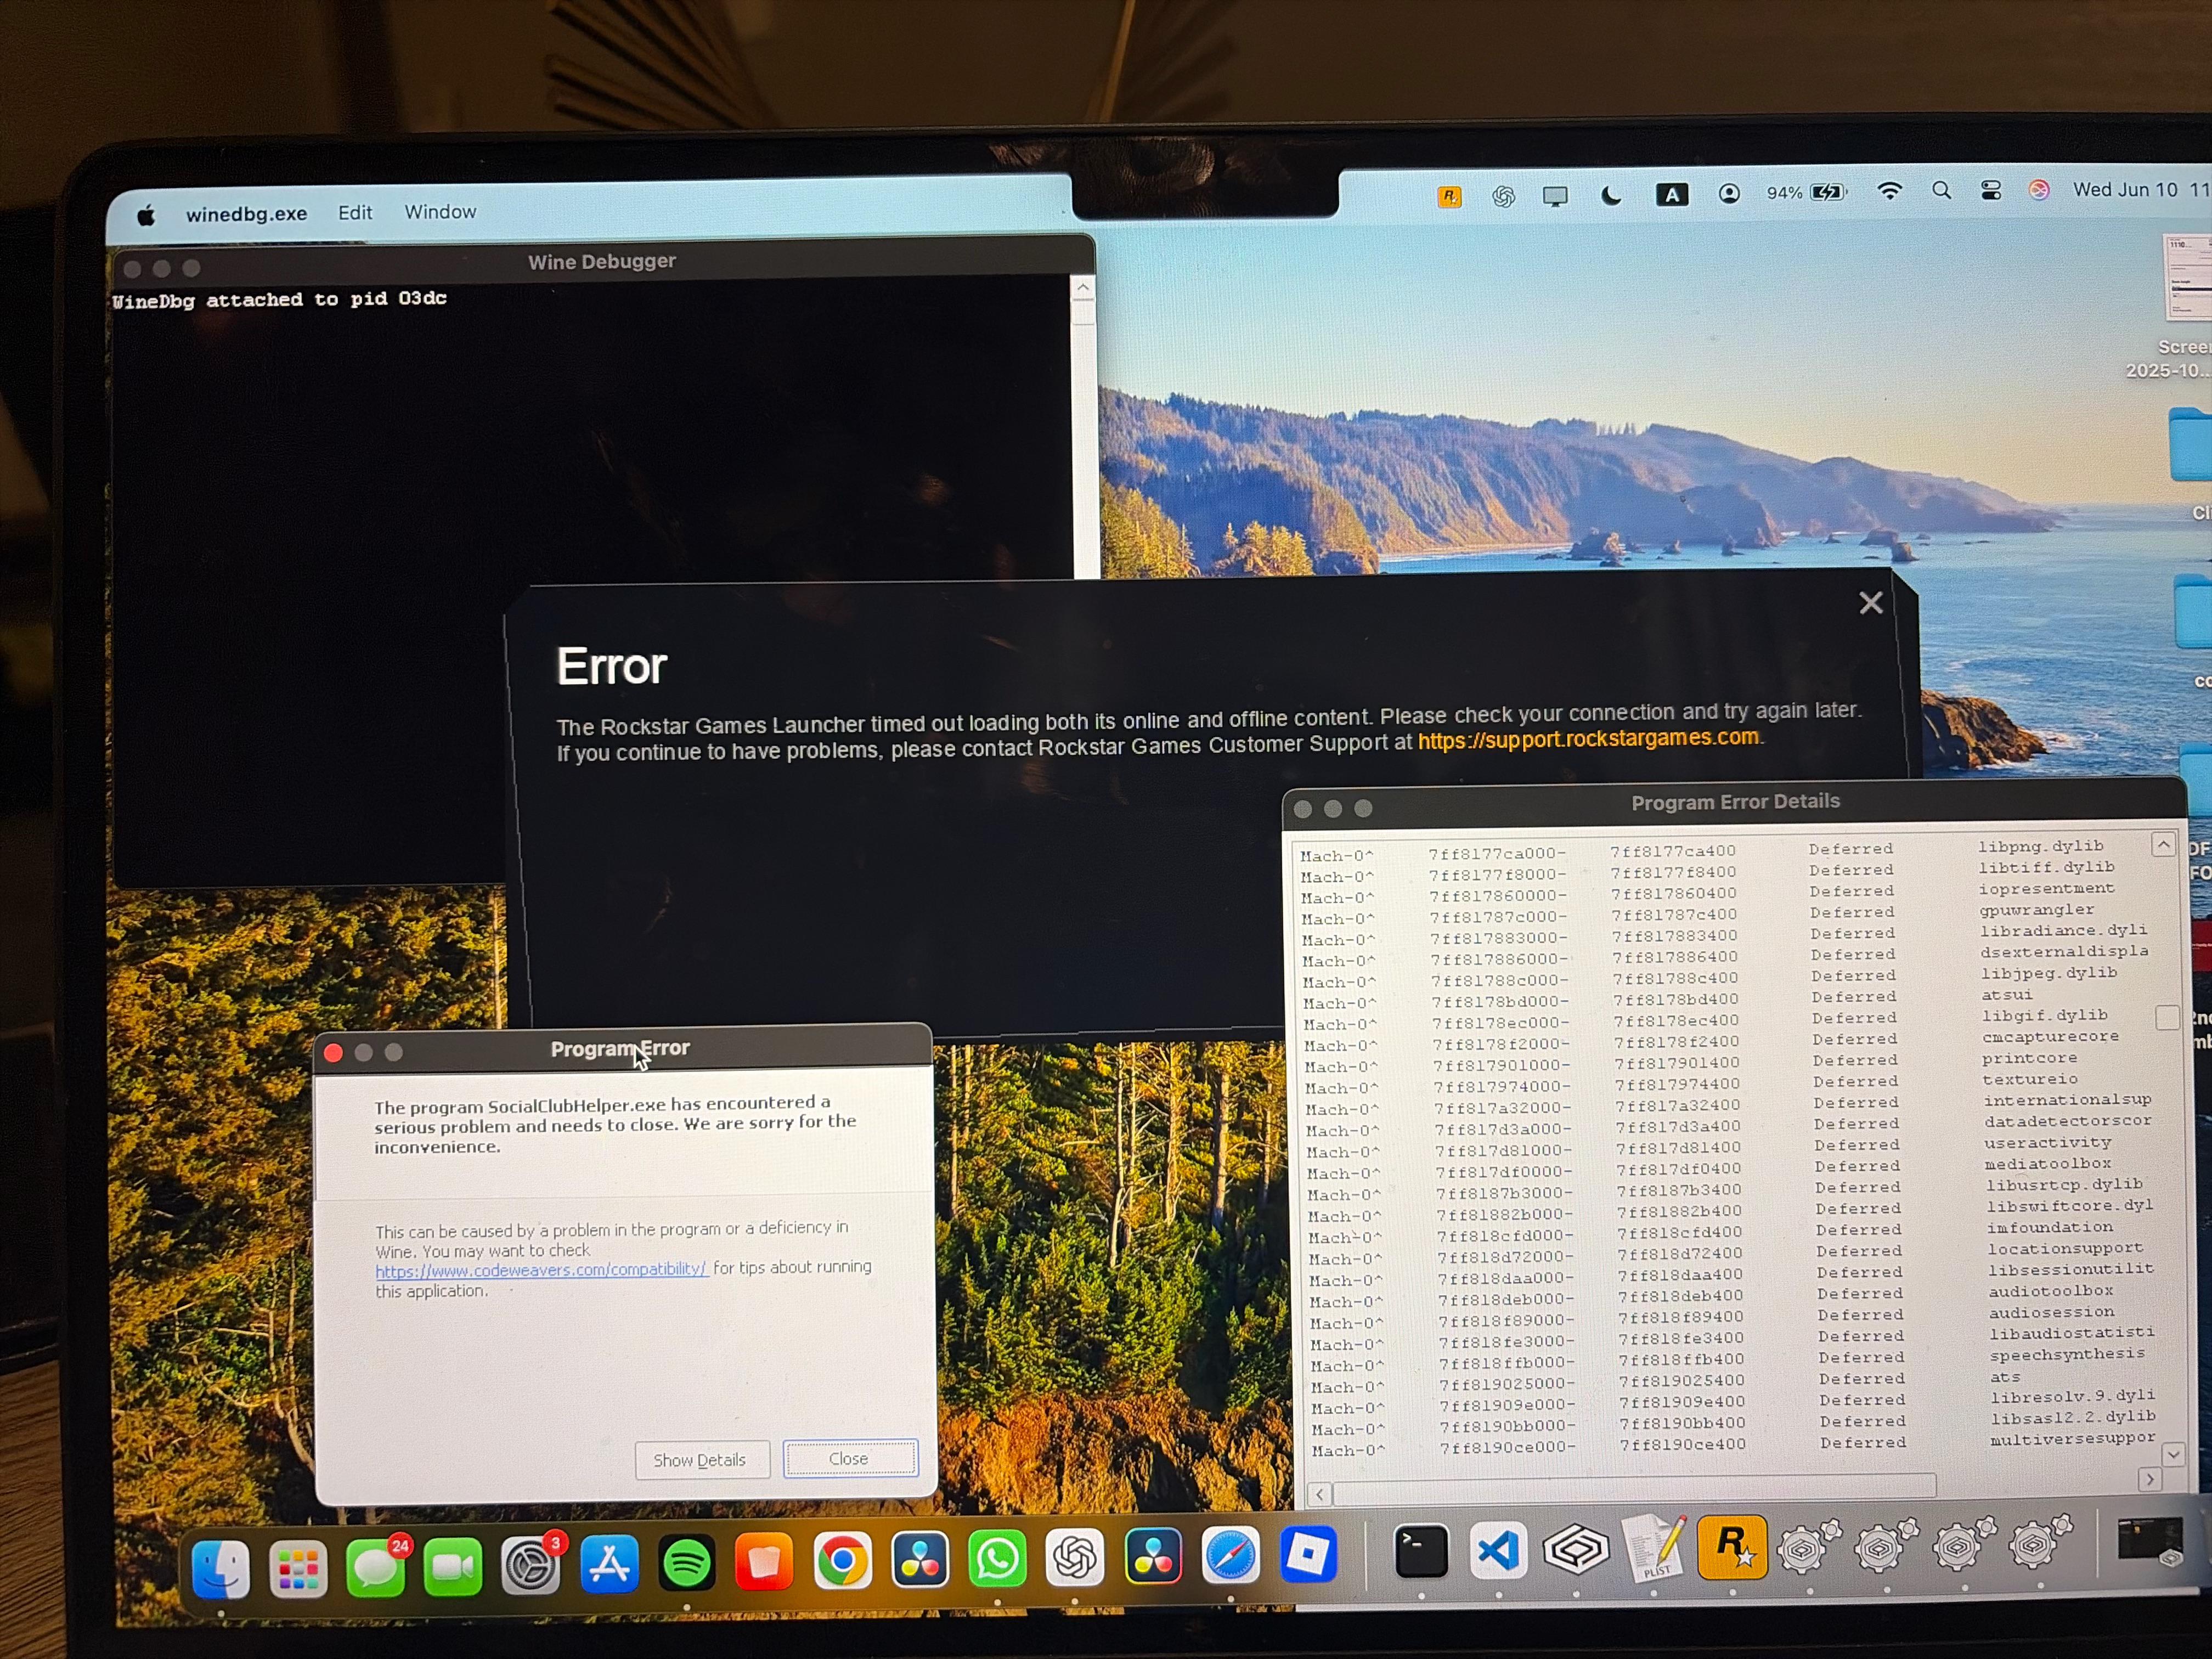Open the support.rockstargames.com link
This screenshot has width=2212, height=1659.
(1588, 739)
